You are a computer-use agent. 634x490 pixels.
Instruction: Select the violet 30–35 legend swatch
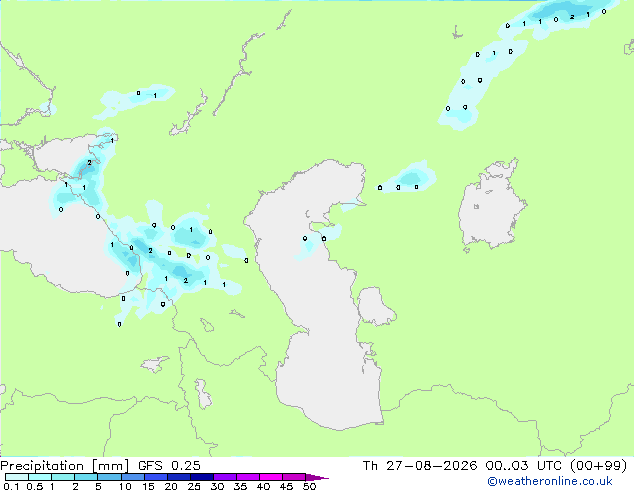pyautogui.click(x=224, y=477)
